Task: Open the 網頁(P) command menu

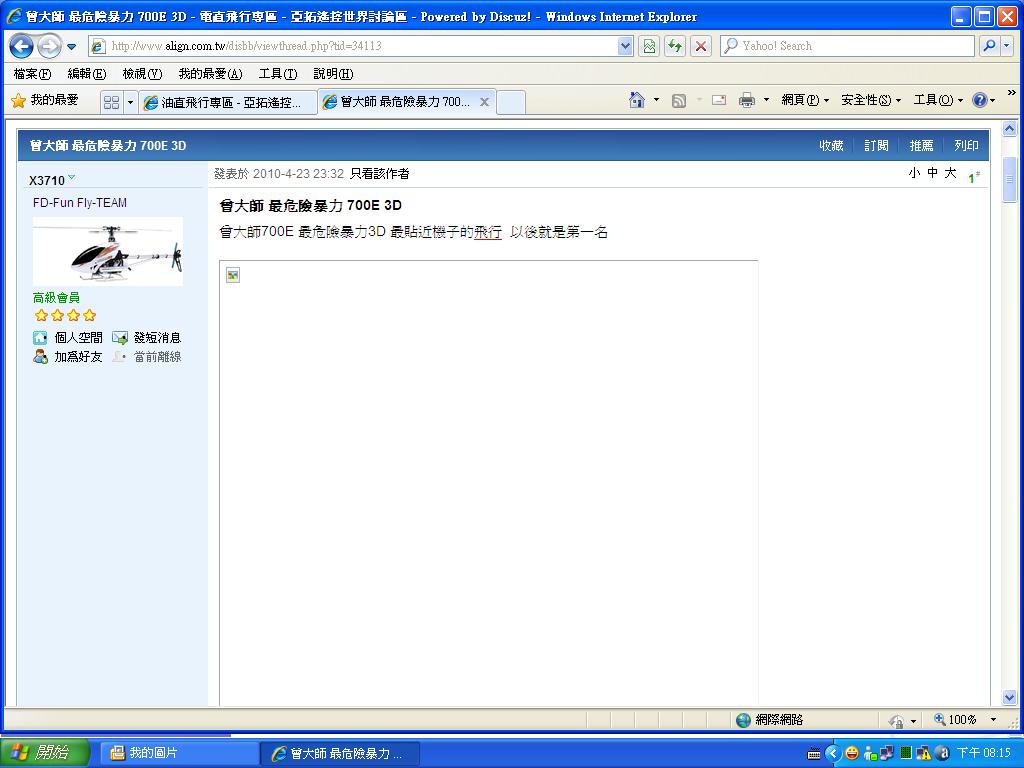Action: click(x=805, y=100)
